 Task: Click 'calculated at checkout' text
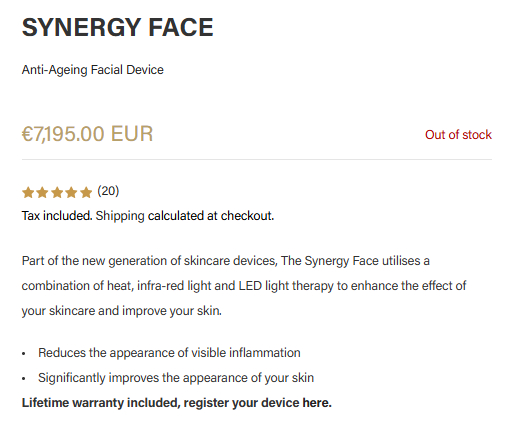click(x=211, y=216)
